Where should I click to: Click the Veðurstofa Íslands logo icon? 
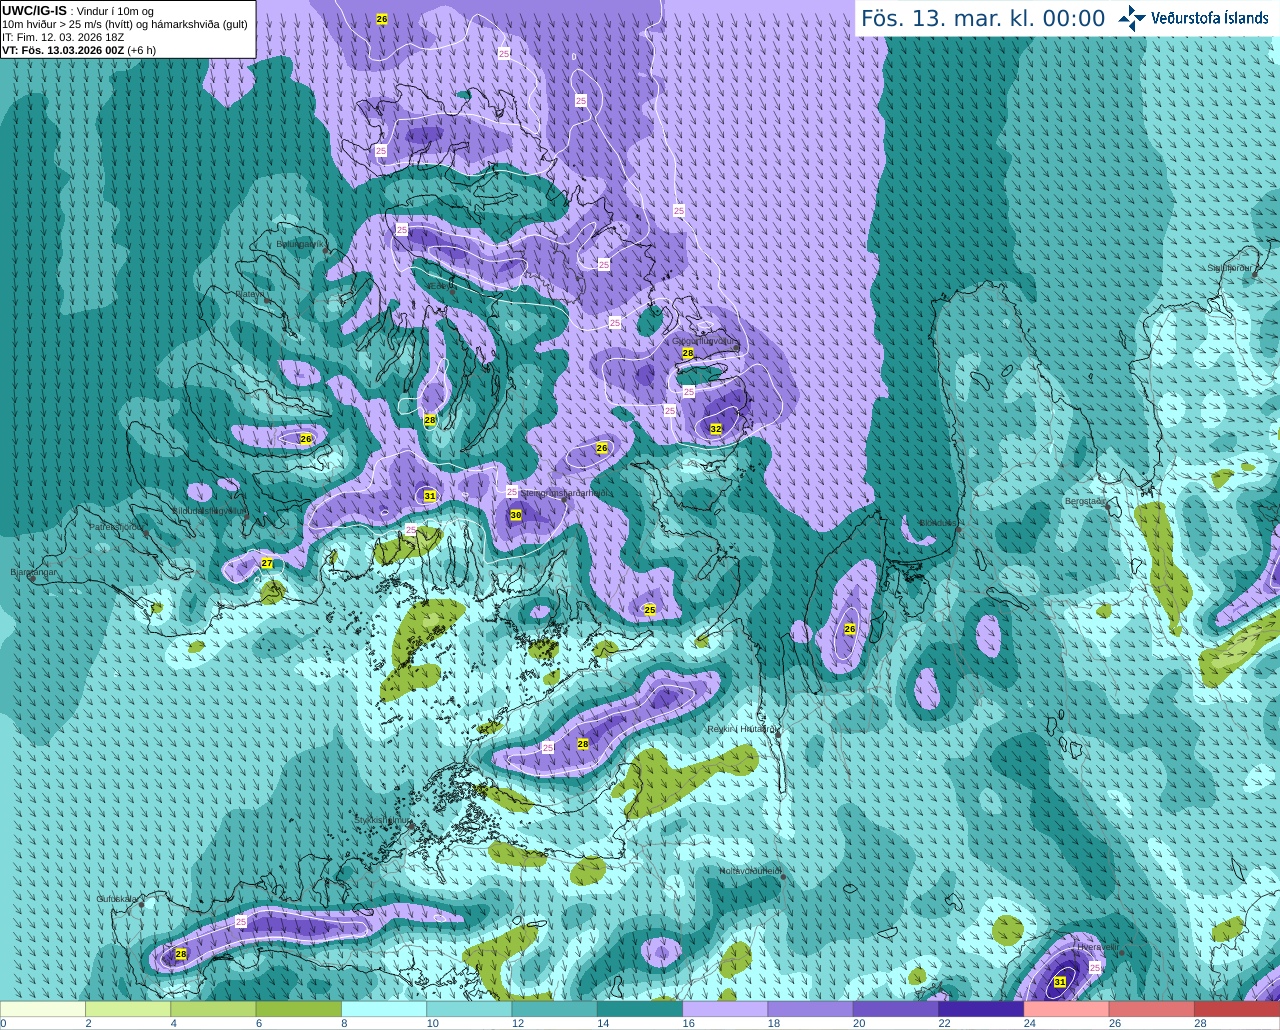click(x=1132, y=18)
